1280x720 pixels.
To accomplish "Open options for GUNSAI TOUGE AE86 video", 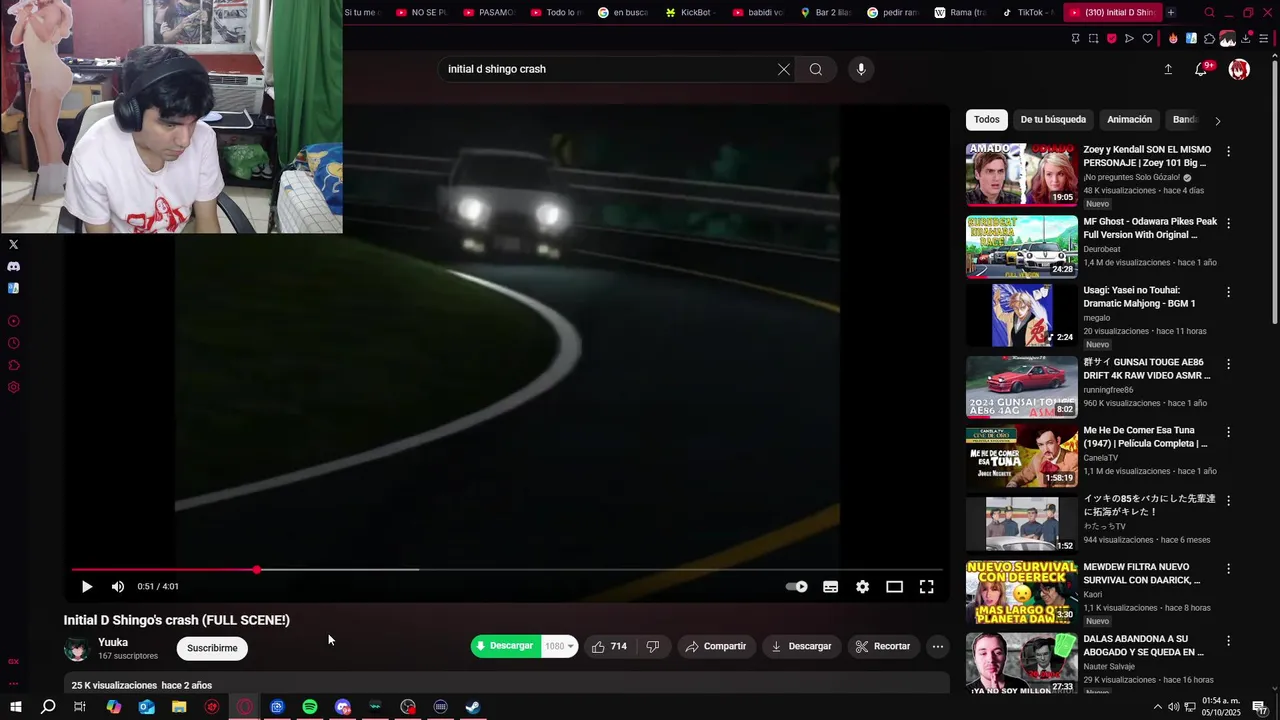I will pos(1229,364).
